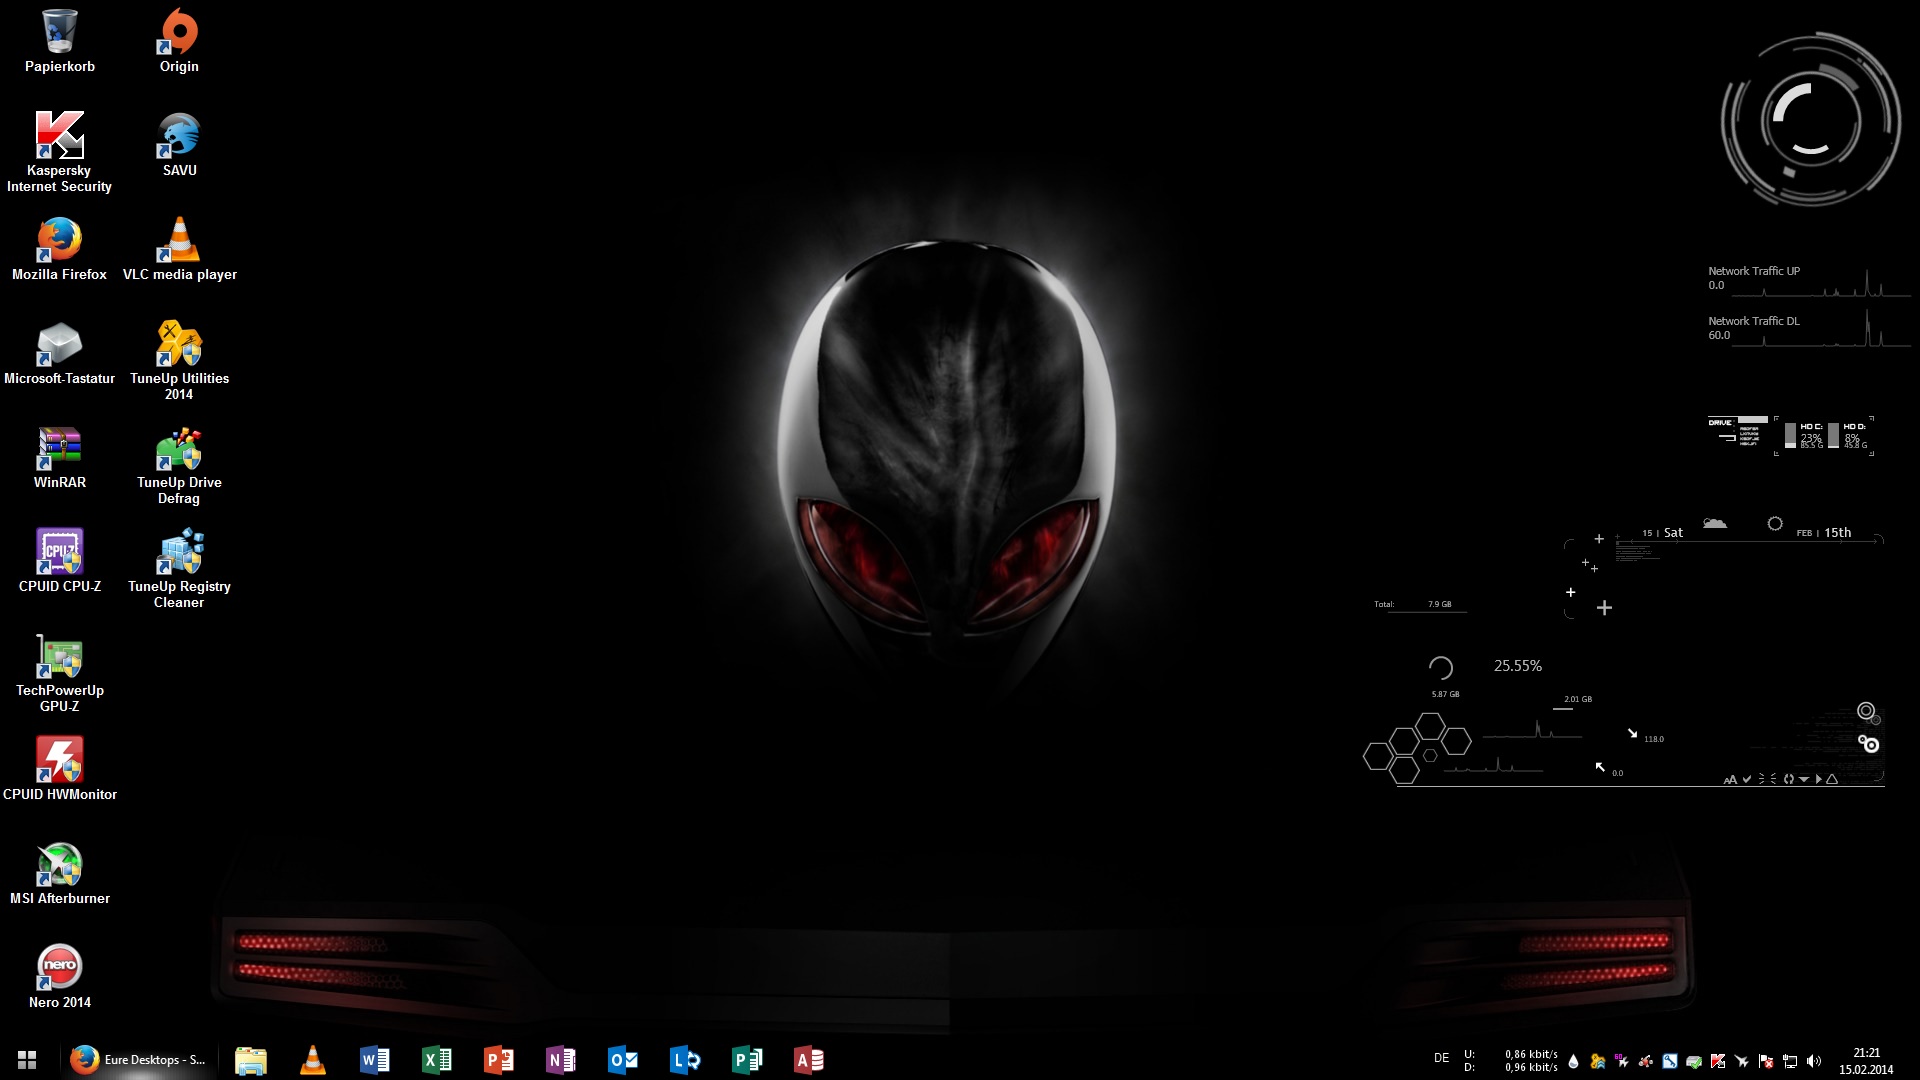Launch Lync from the taskbar

coord(685,1060)
